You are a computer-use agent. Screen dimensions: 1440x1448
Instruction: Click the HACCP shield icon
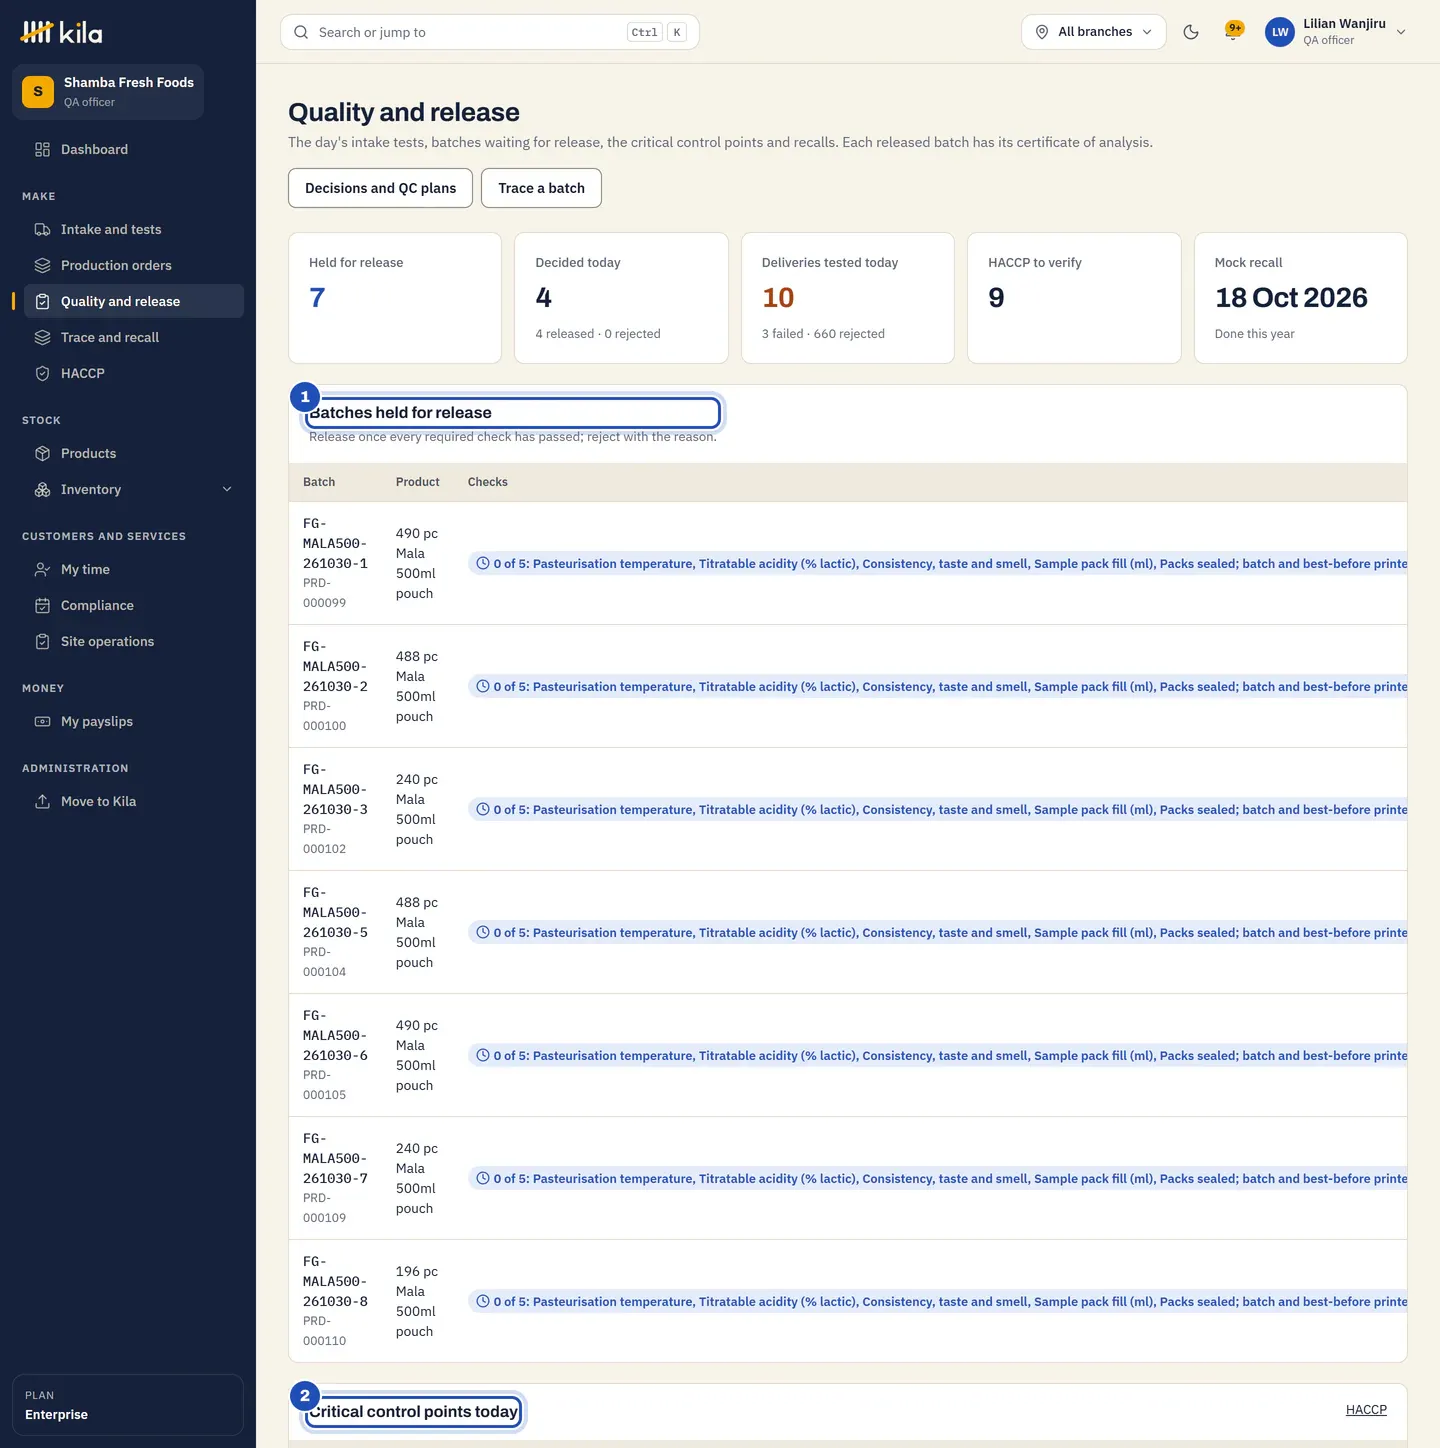tap(42, 373)
